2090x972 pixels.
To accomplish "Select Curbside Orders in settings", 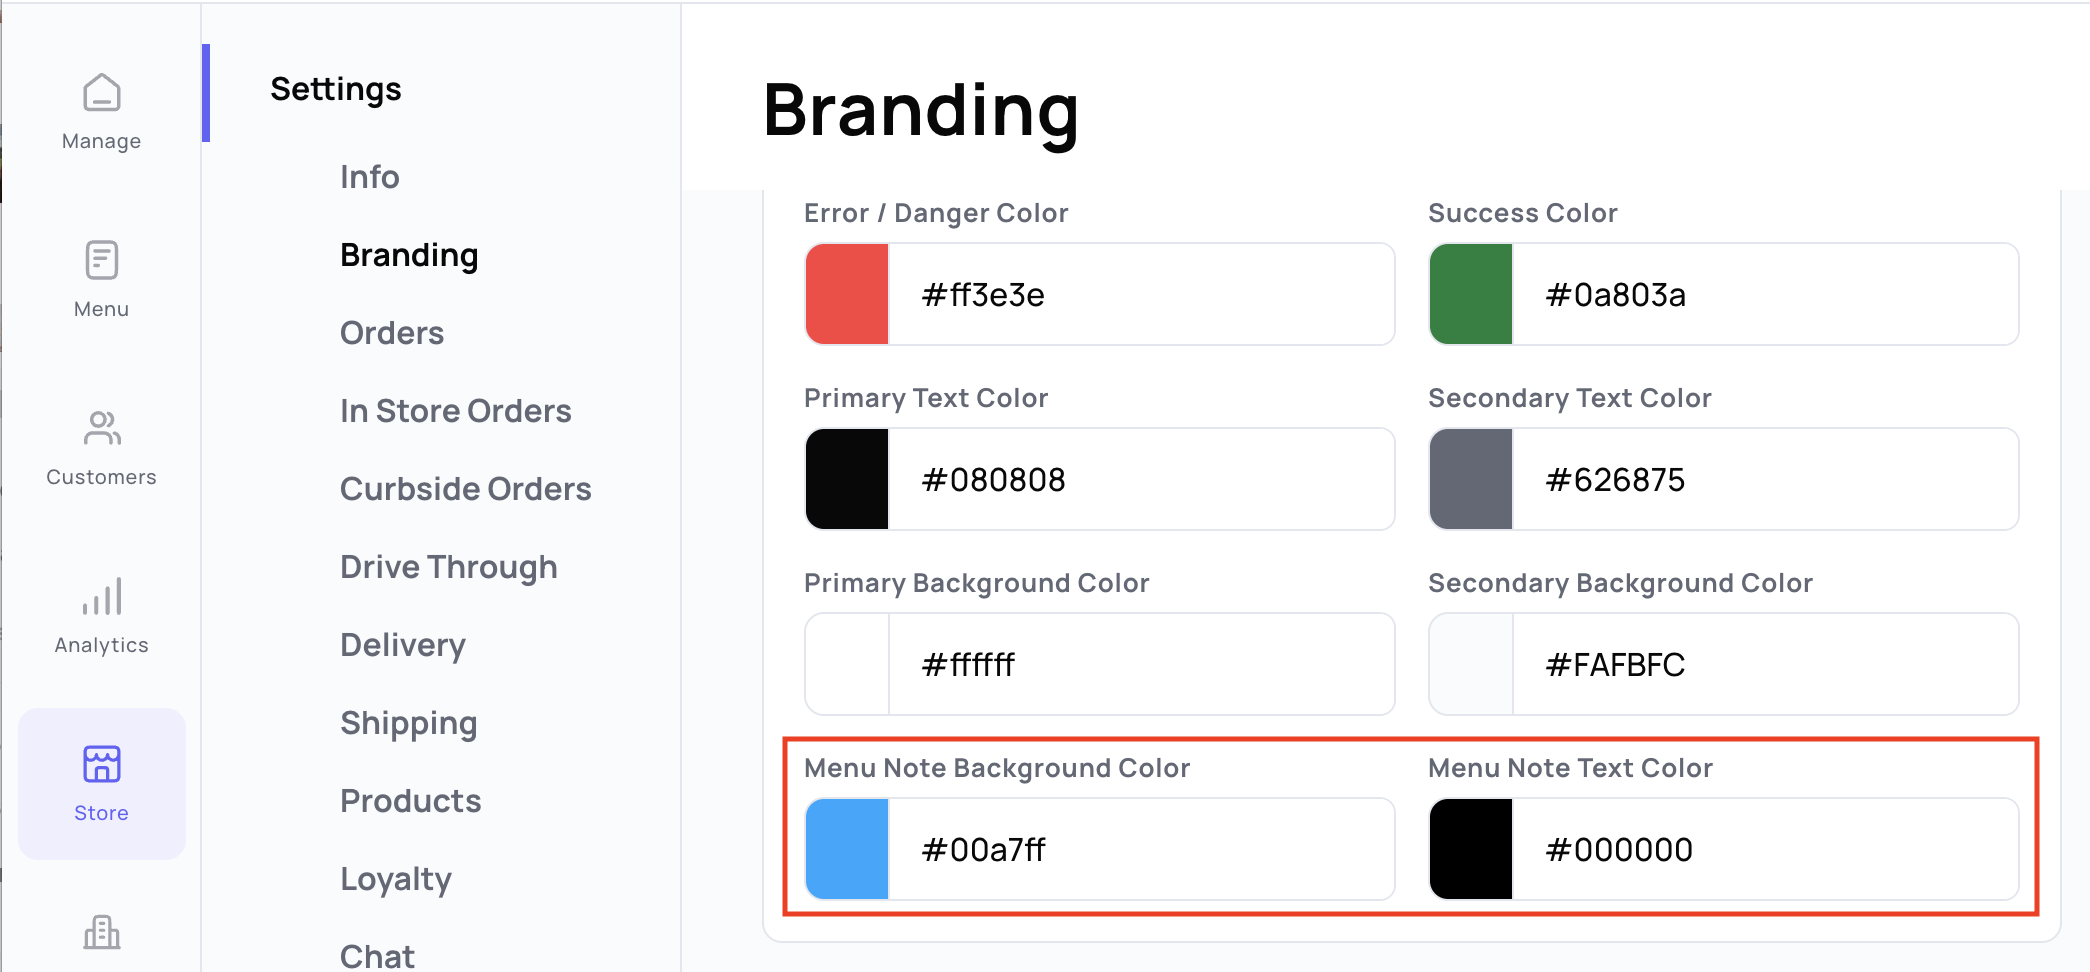I will point(466,489).
